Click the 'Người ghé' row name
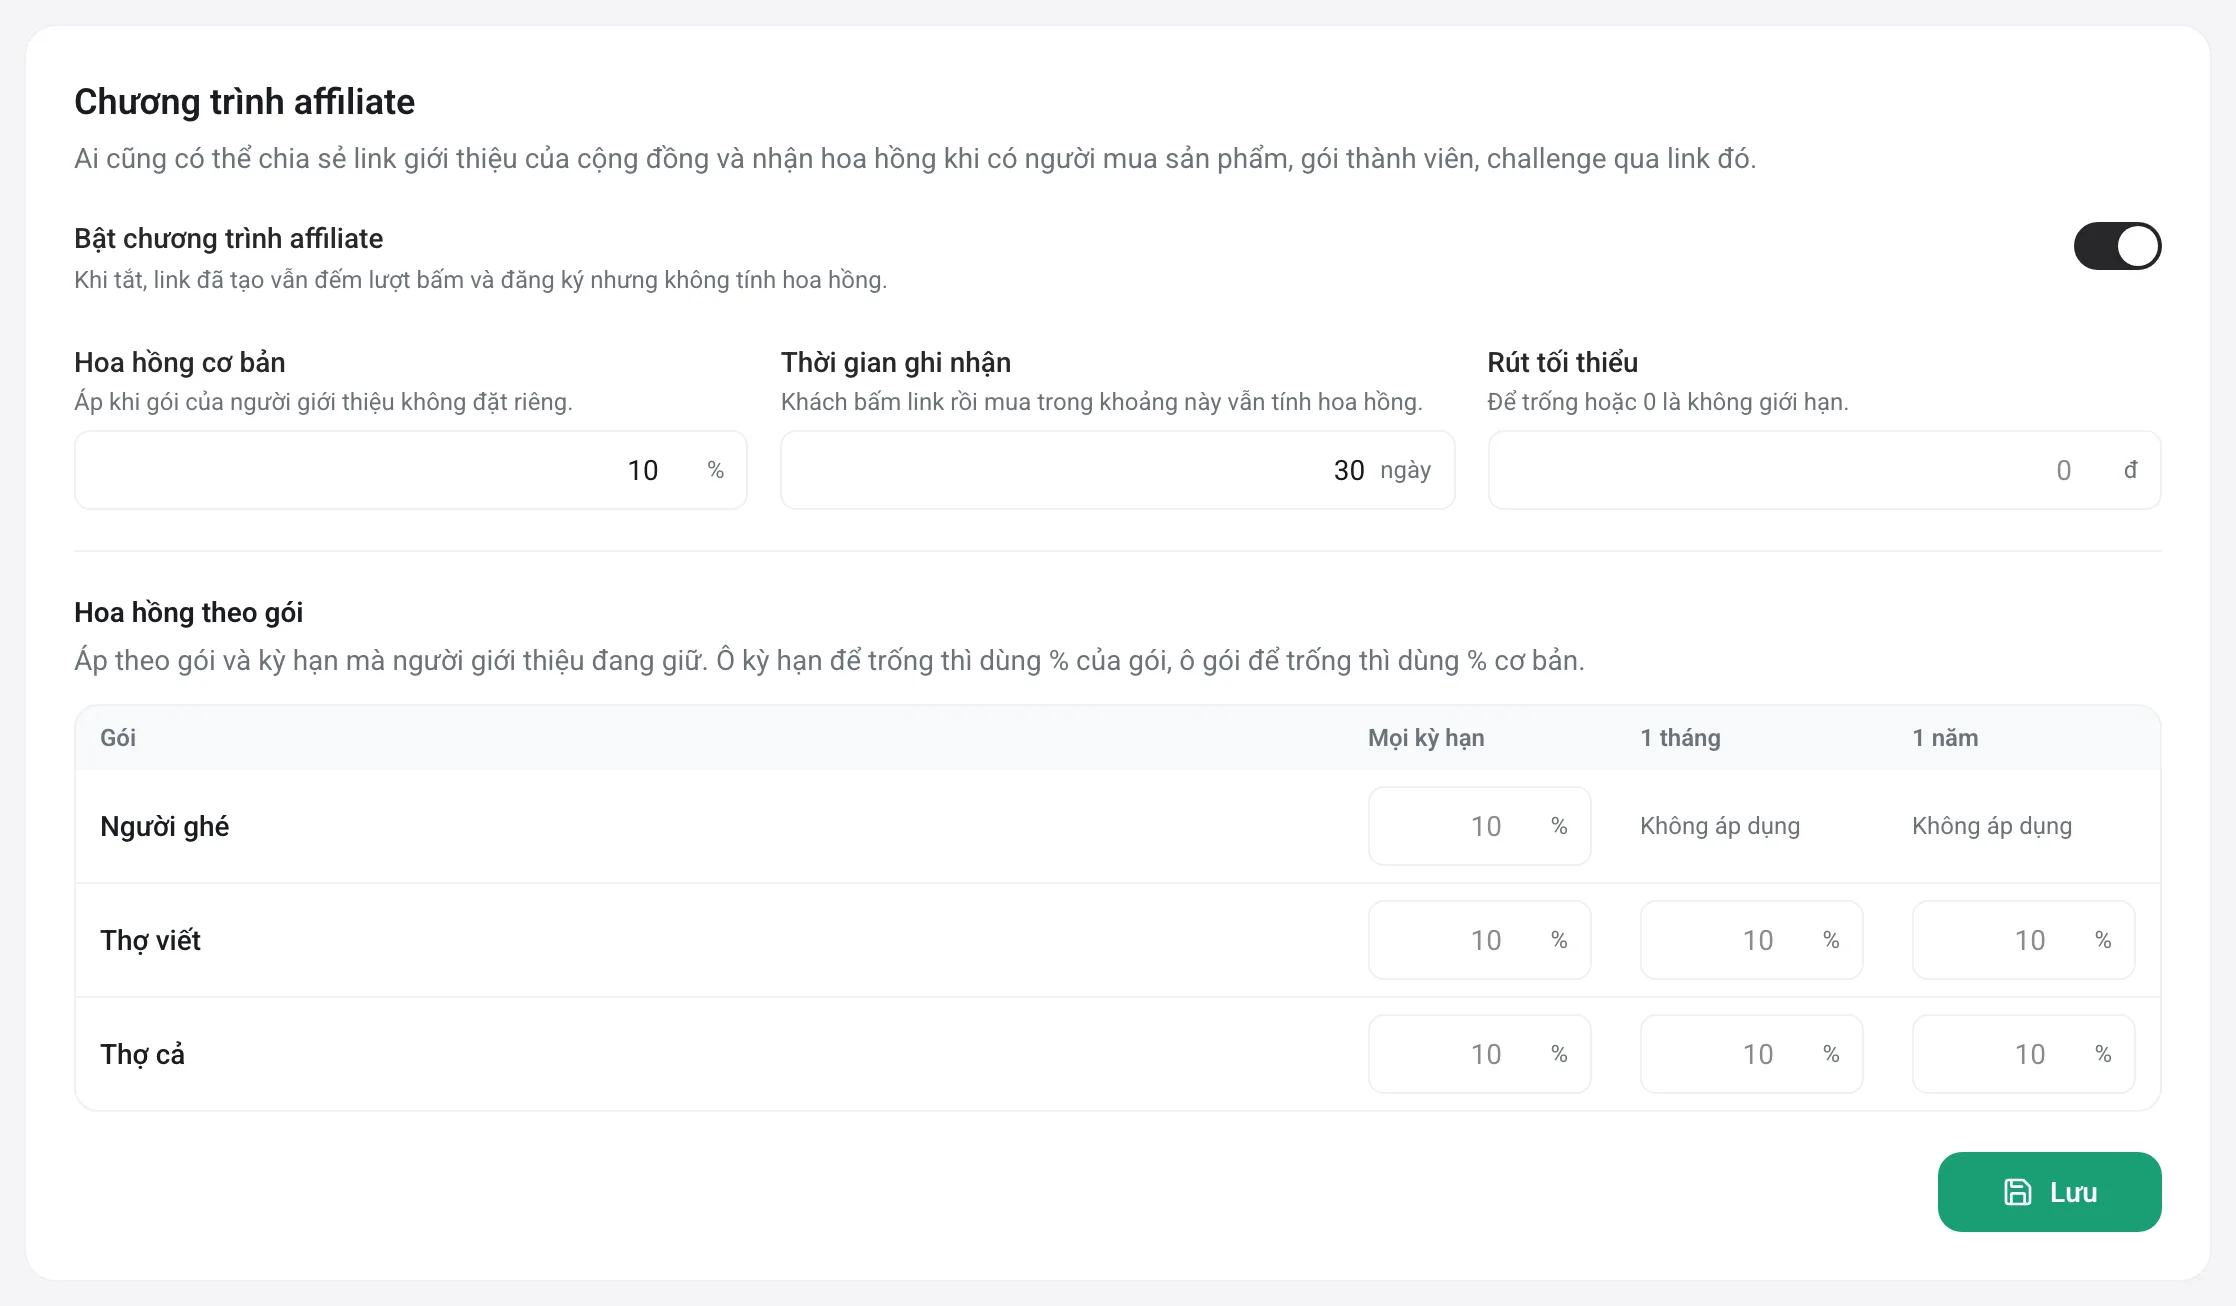Viewport: 2236px width, 1306px height. tap(165, 827)
